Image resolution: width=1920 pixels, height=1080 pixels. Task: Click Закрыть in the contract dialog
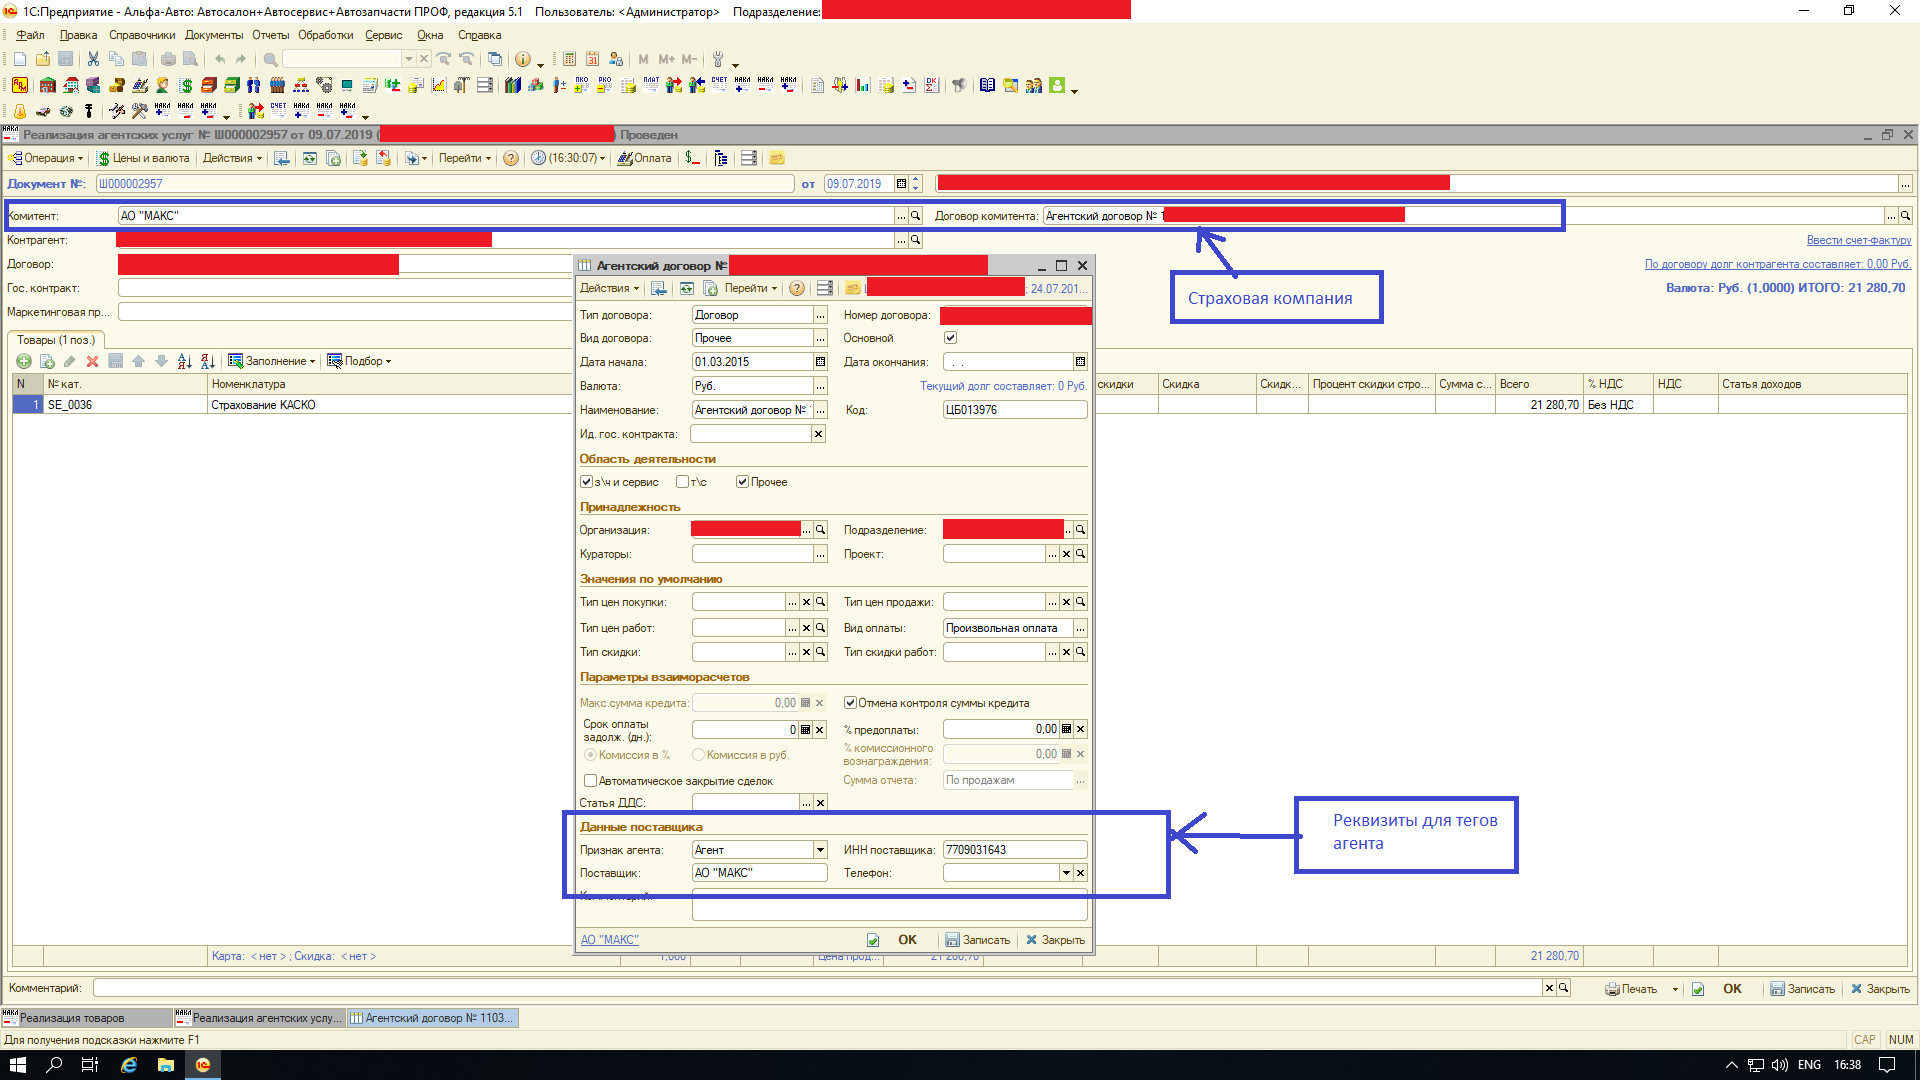(1055, 940)
